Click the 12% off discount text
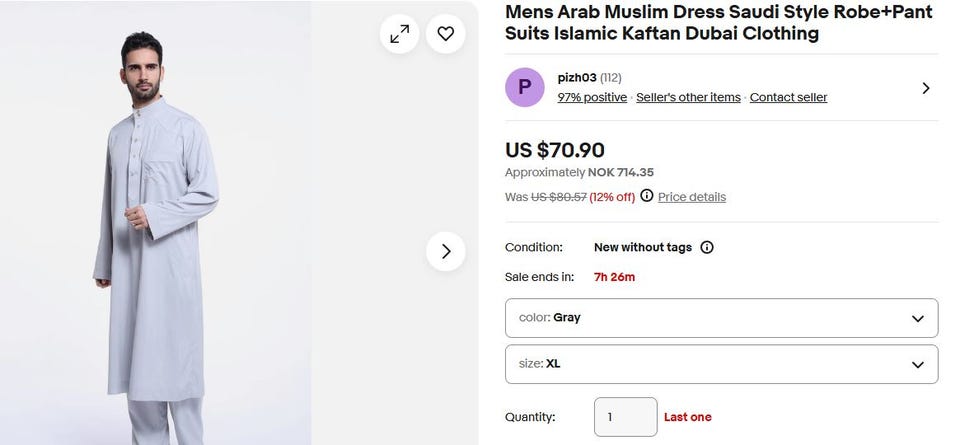960x445 pixels. point(612,197)
